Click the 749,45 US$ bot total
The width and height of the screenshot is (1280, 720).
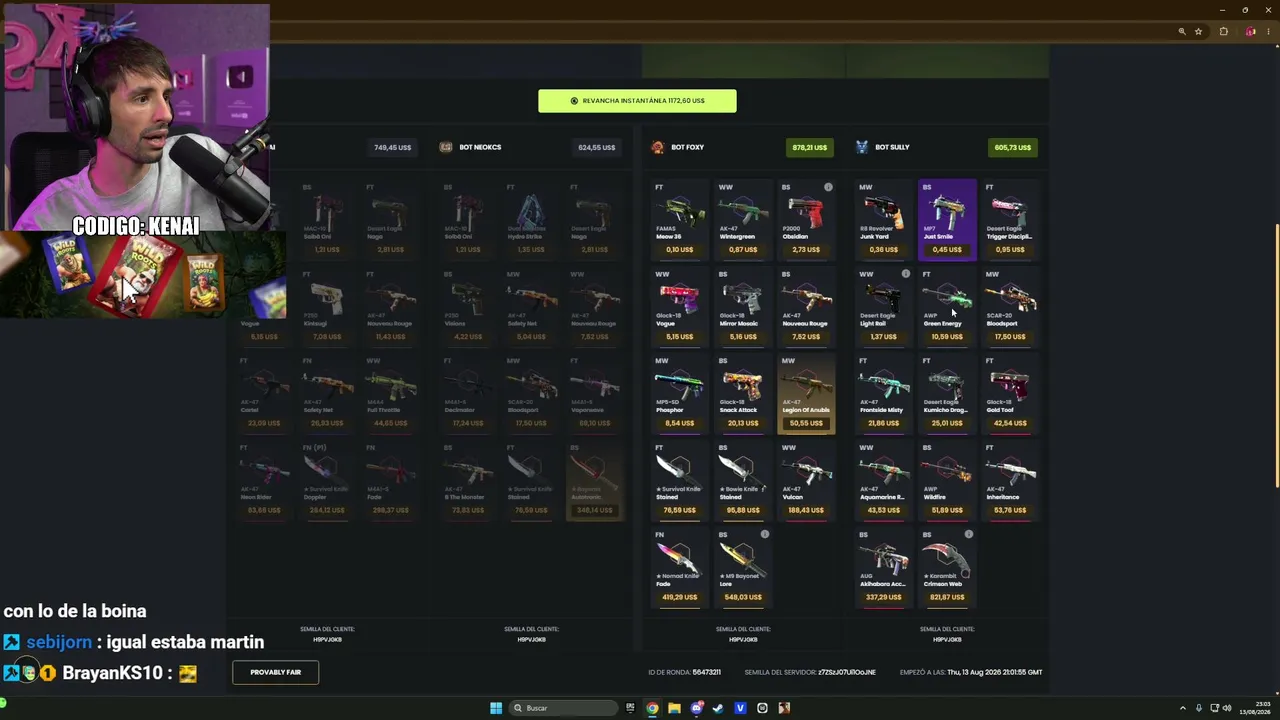point(393,147)
